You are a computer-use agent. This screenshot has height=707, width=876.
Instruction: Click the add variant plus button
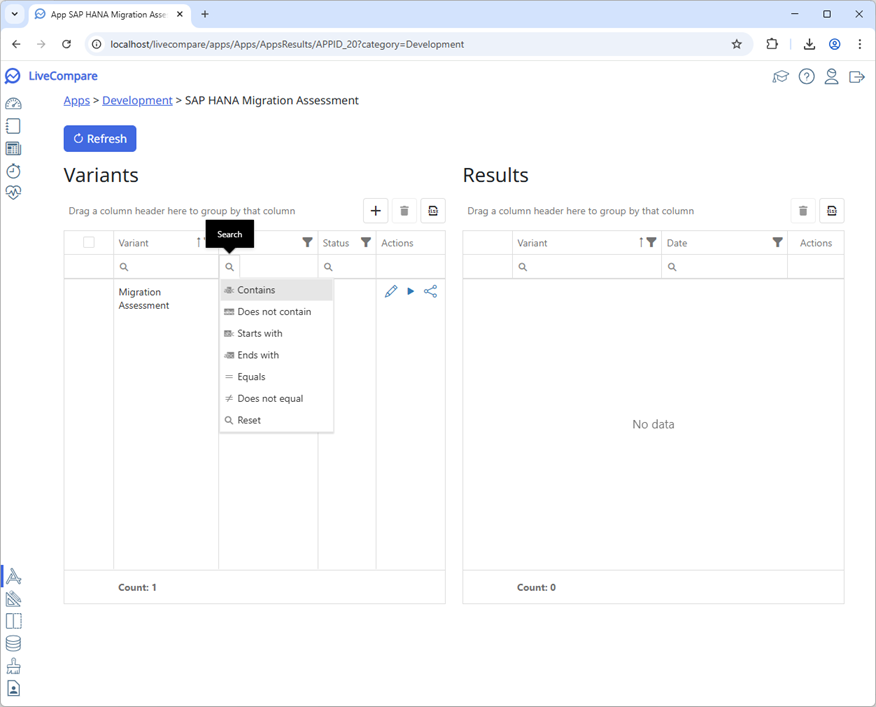pyautogui.click(x=376, y=211)
